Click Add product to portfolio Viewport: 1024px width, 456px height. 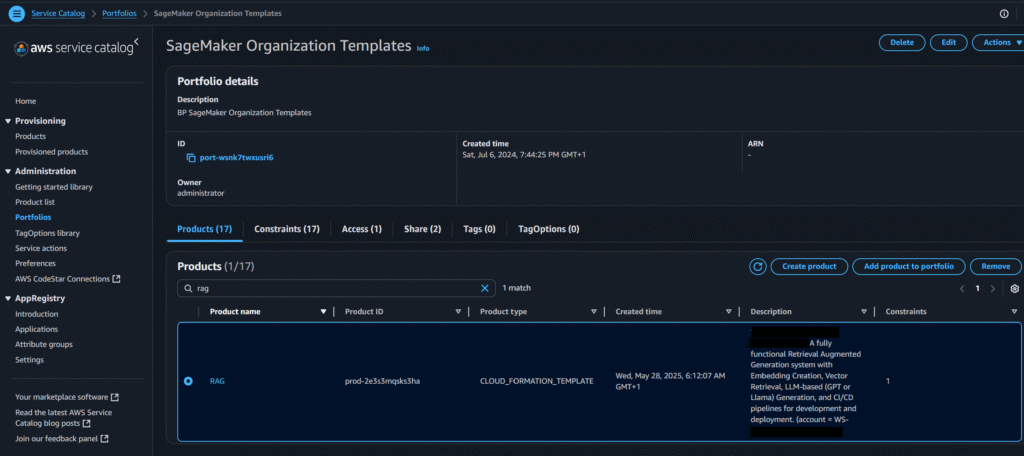[x=914, y=266]
